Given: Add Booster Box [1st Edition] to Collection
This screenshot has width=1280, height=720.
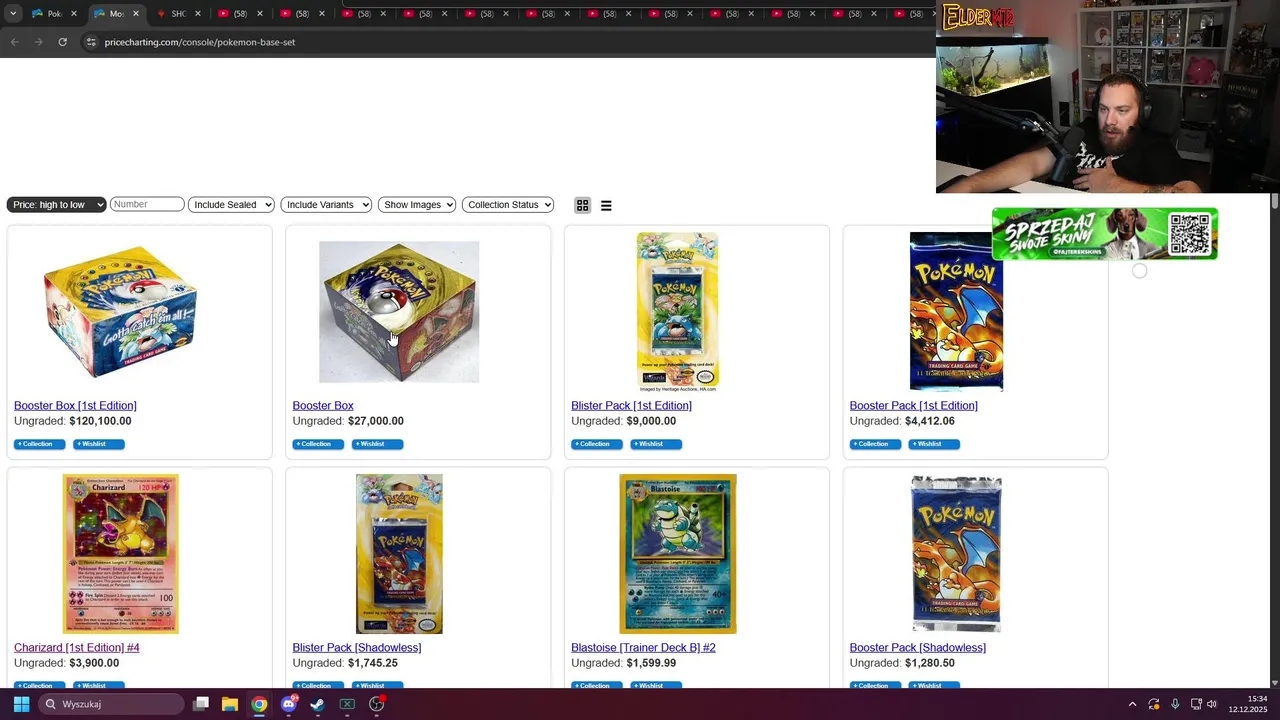Looking at the screenshot, I should [x=39, y=444].
